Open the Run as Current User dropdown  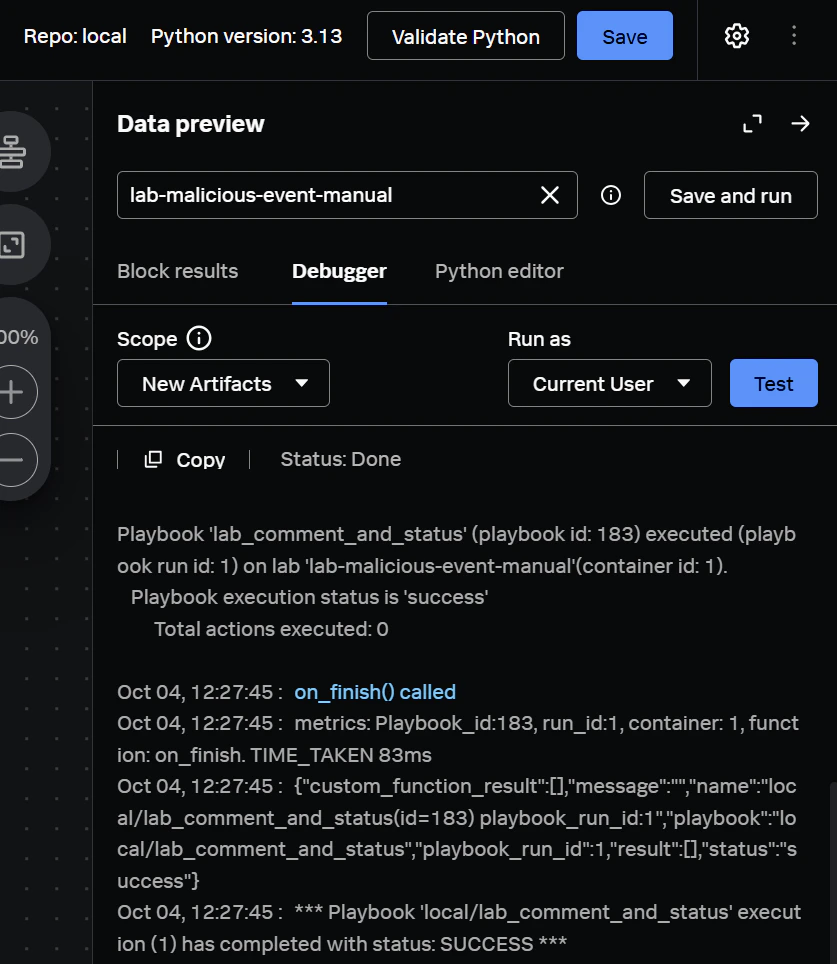click(609, 383)
